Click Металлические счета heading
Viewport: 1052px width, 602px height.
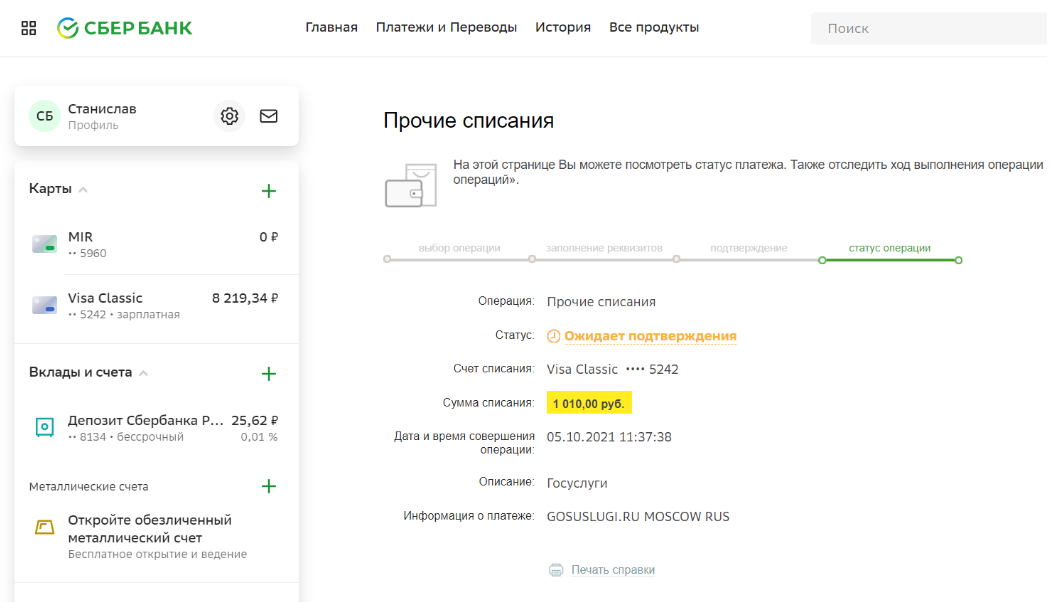[89, 487]
